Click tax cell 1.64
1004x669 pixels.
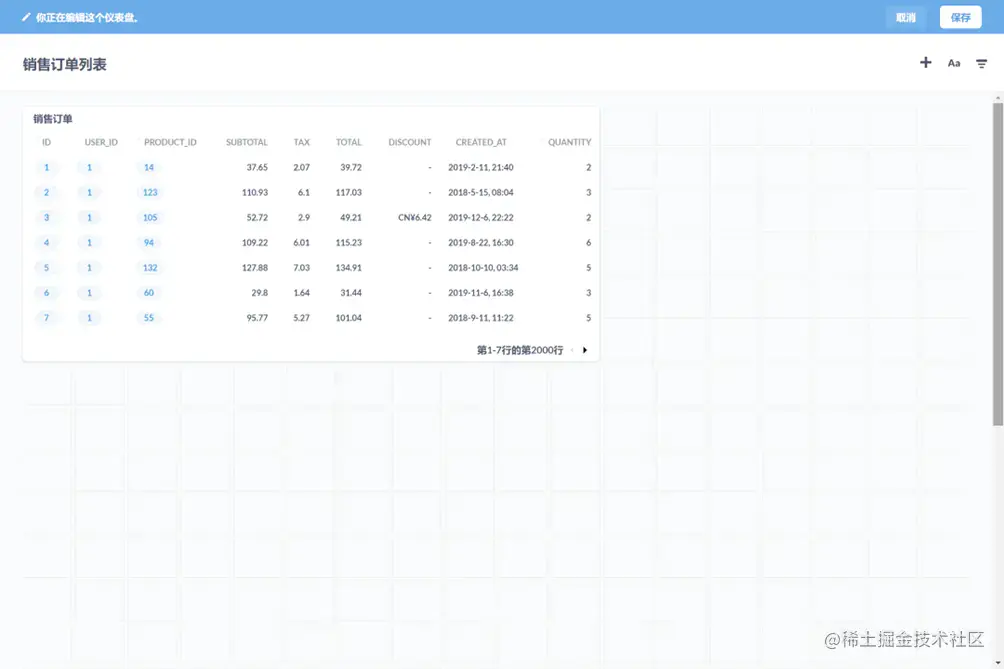302,293
